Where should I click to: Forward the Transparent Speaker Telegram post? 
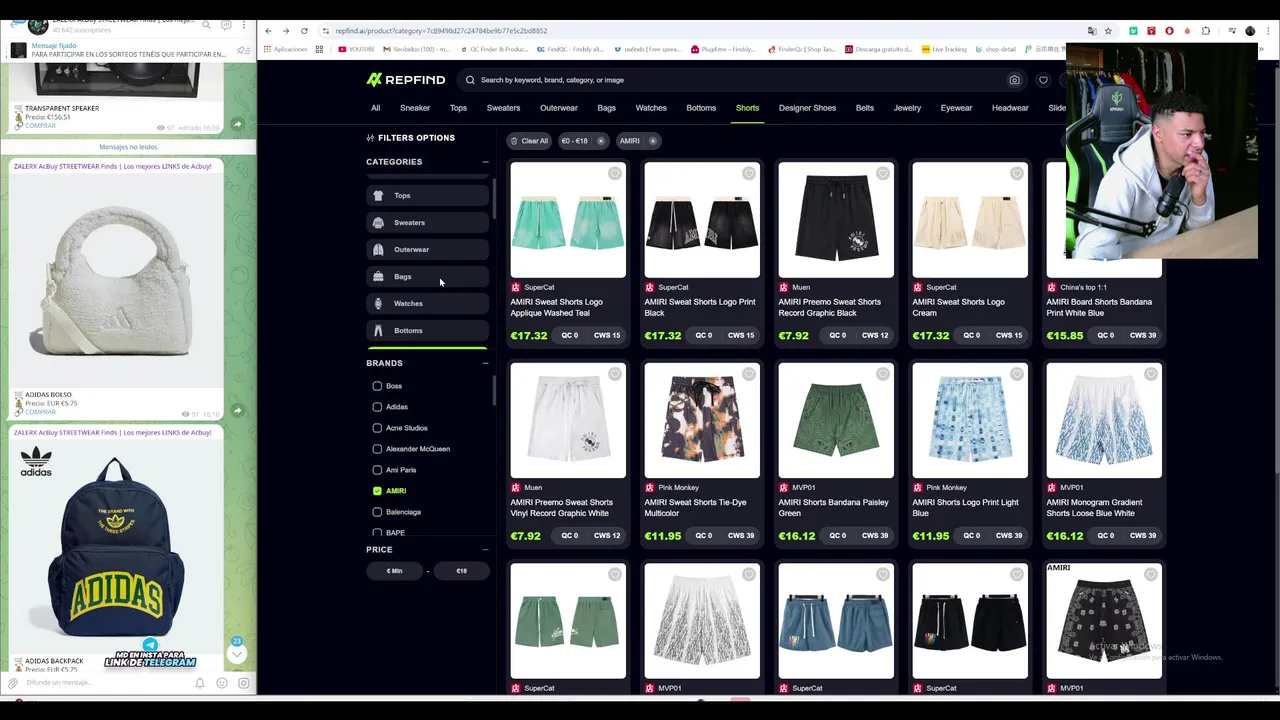(x=237, y=124)
